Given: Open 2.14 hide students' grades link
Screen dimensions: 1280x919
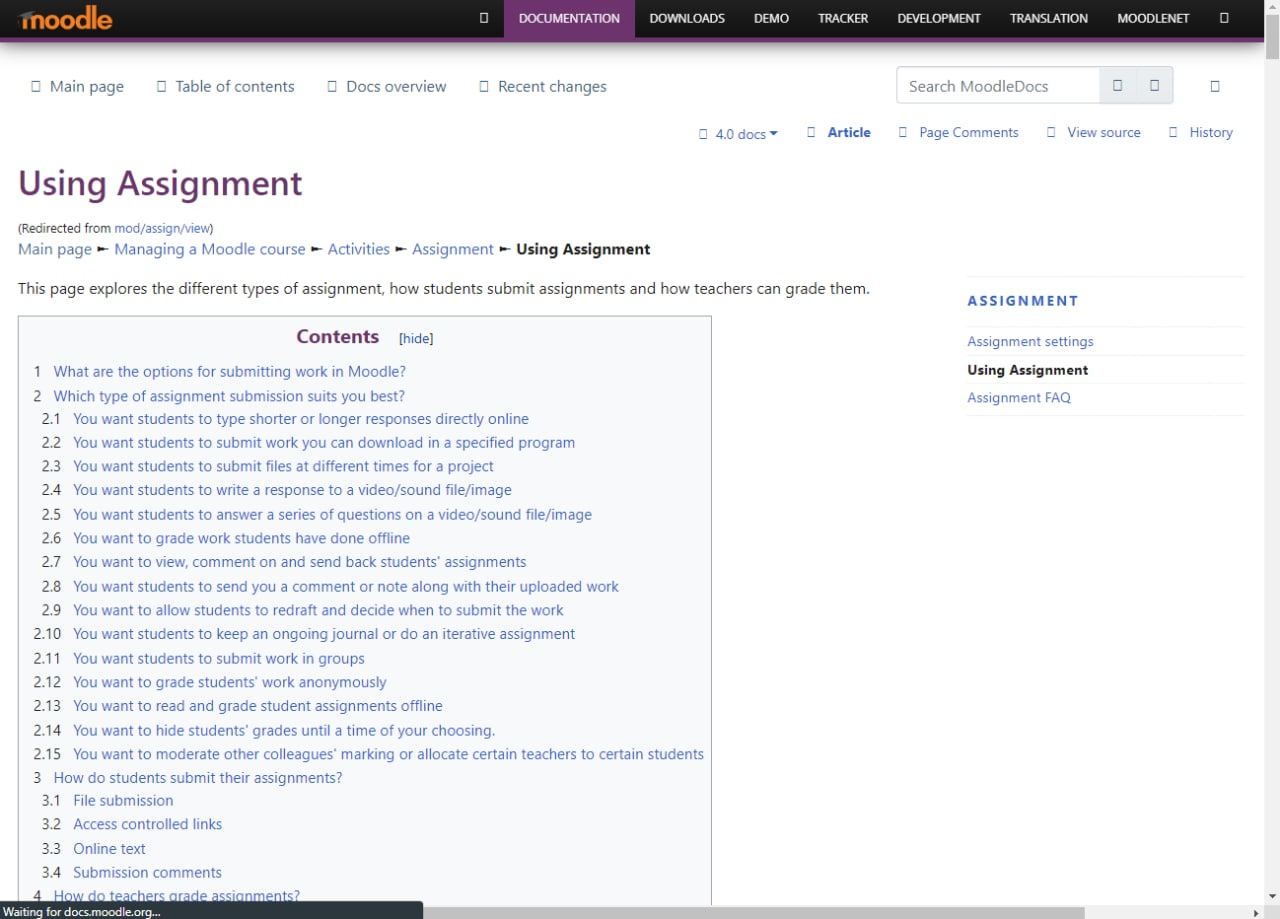Looking at the screenshot, I should tap(284, 730).
